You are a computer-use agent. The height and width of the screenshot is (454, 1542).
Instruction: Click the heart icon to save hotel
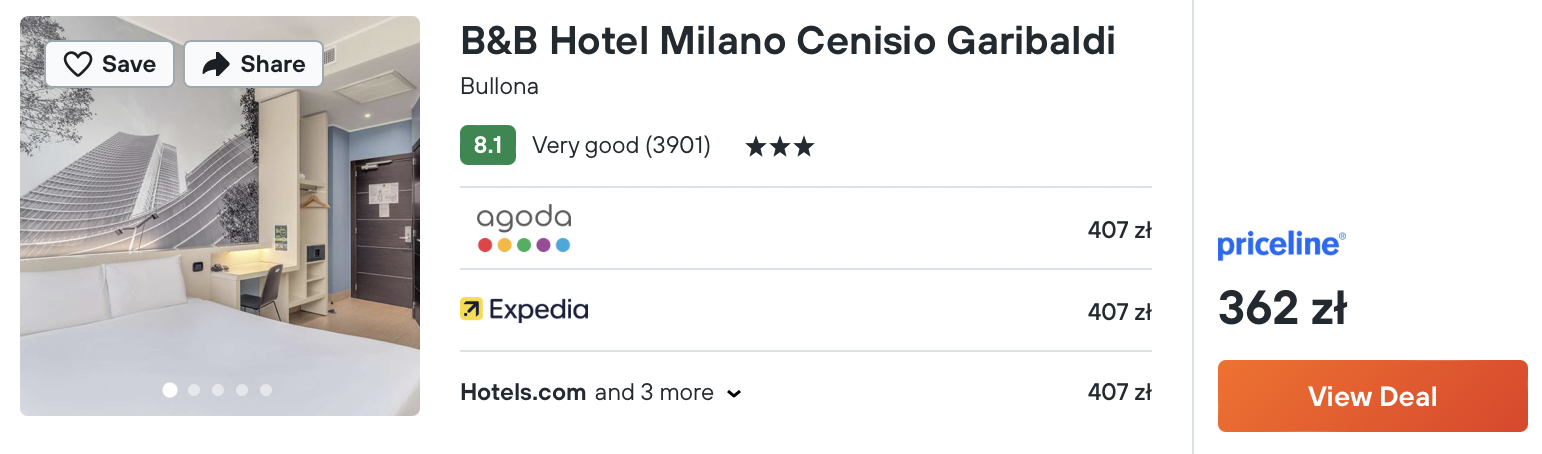78,65
